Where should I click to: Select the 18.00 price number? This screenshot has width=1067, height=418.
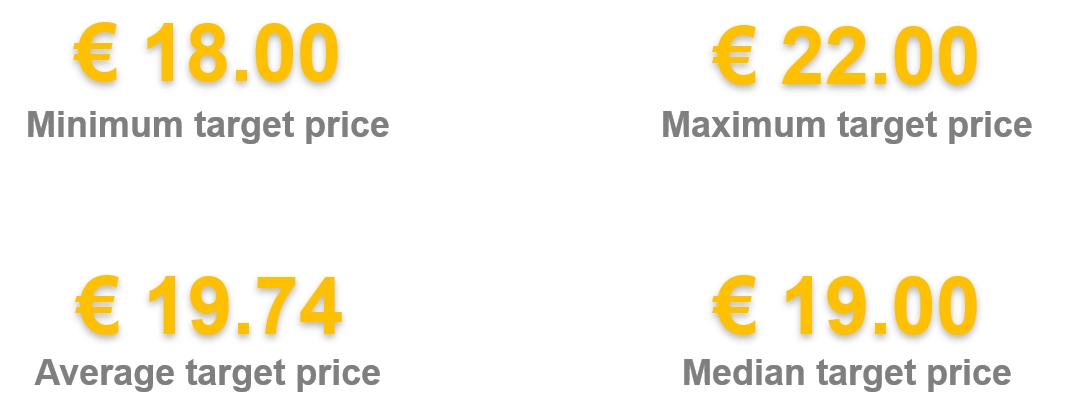pyautogui.click(x=242, y=52)
